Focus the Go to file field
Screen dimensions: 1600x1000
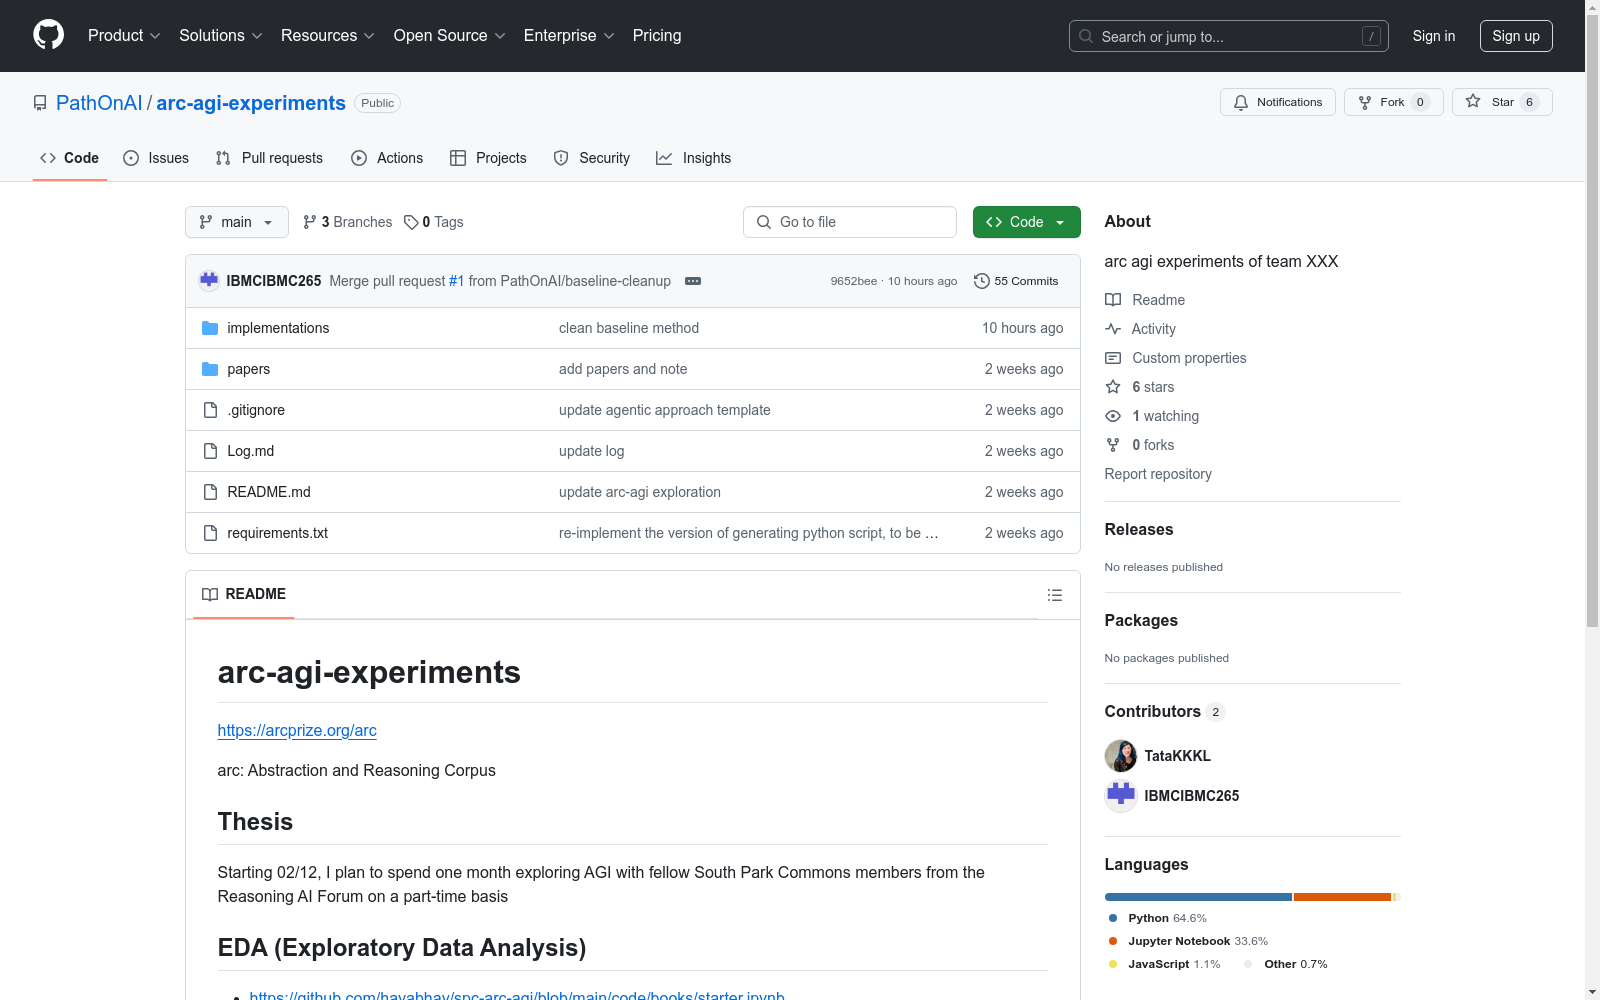850,222
